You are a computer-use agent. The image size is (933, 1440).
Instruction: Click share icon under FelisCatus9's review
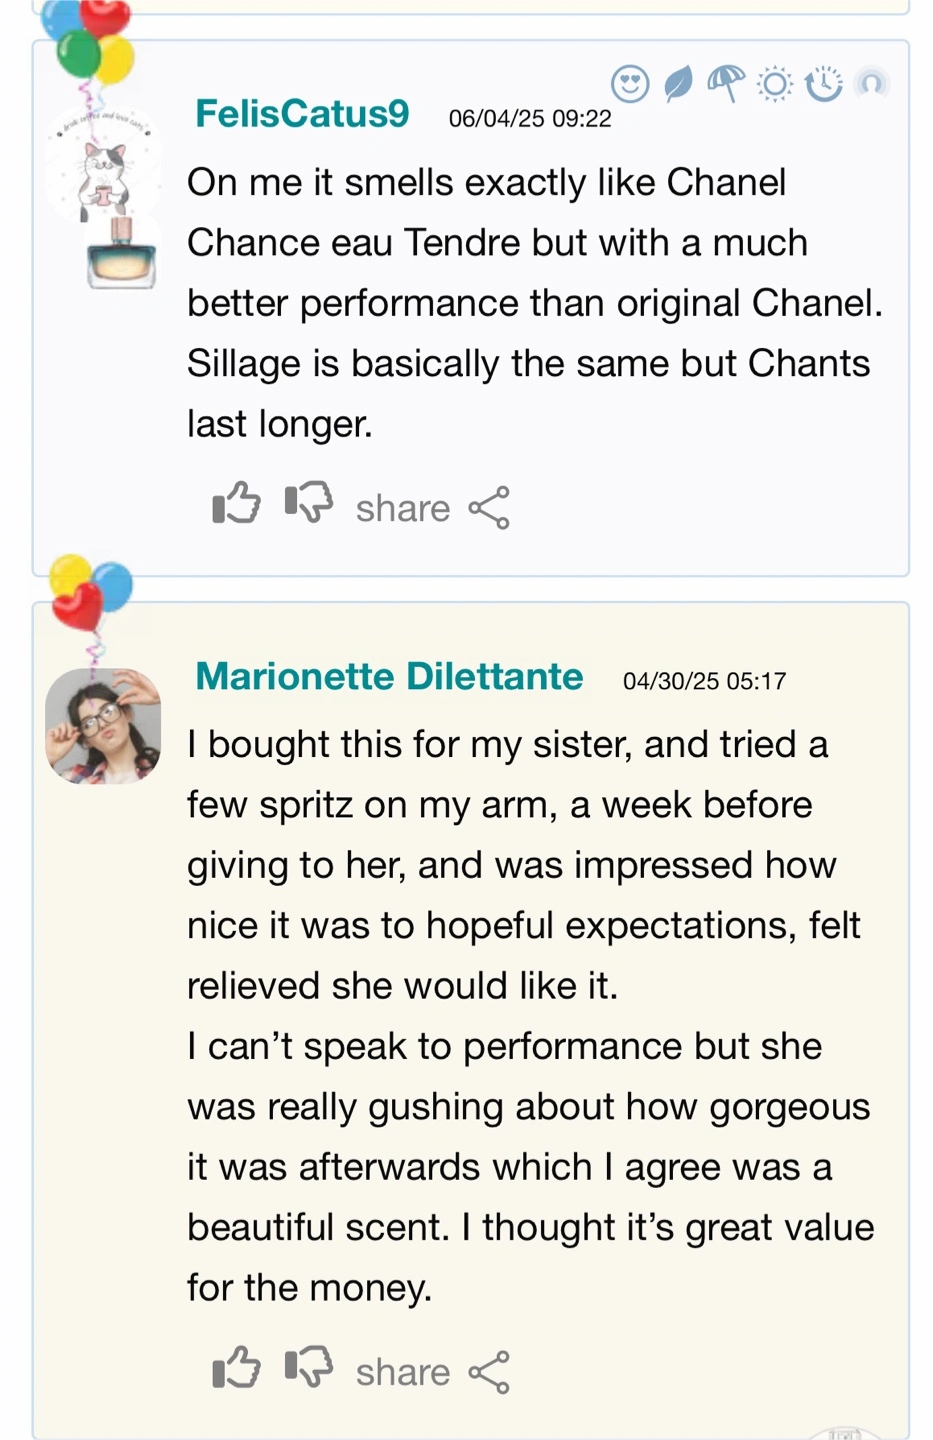tap(489, 508)
